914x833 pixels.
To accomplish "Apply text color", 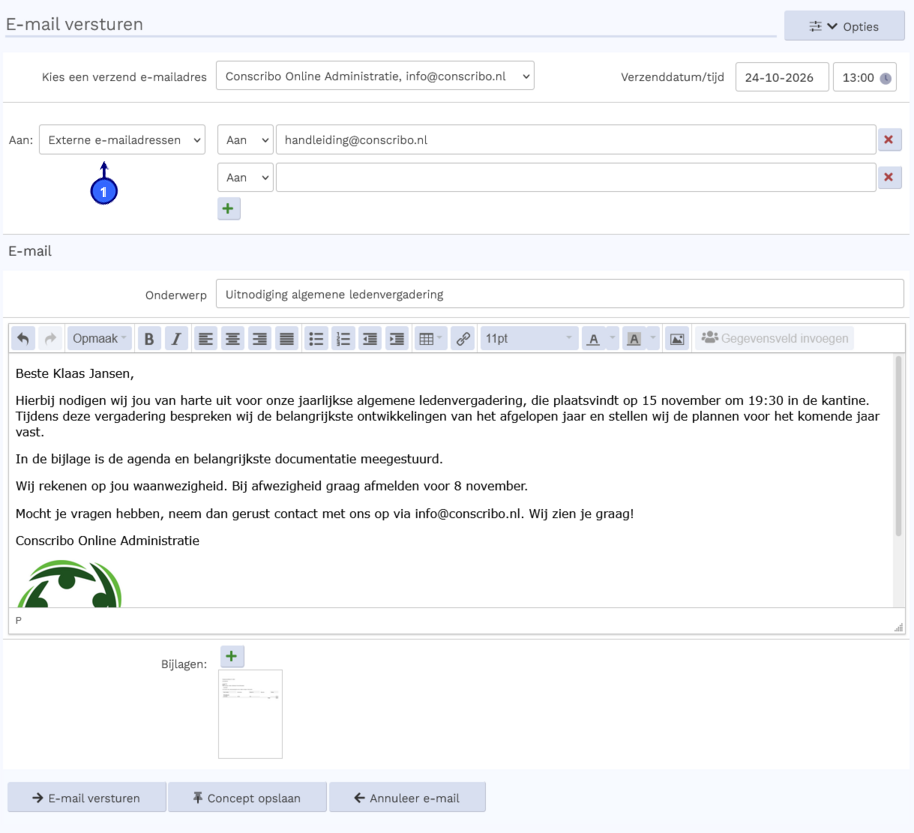I will [x=593, y=339].
